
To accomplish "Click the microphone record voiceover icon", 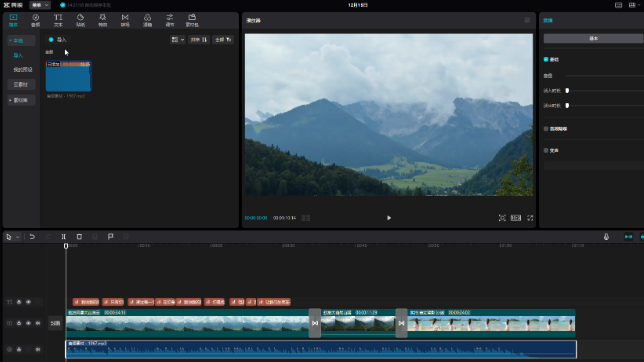I will pyautogui.click(x=606, y=237).
